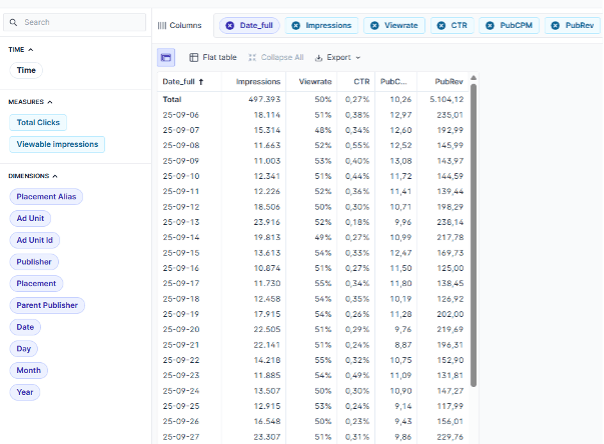The height and width of the screenshot is (444, 604).
Task: Remove Viewrate chip using its x icon
Action: [374, 25]
